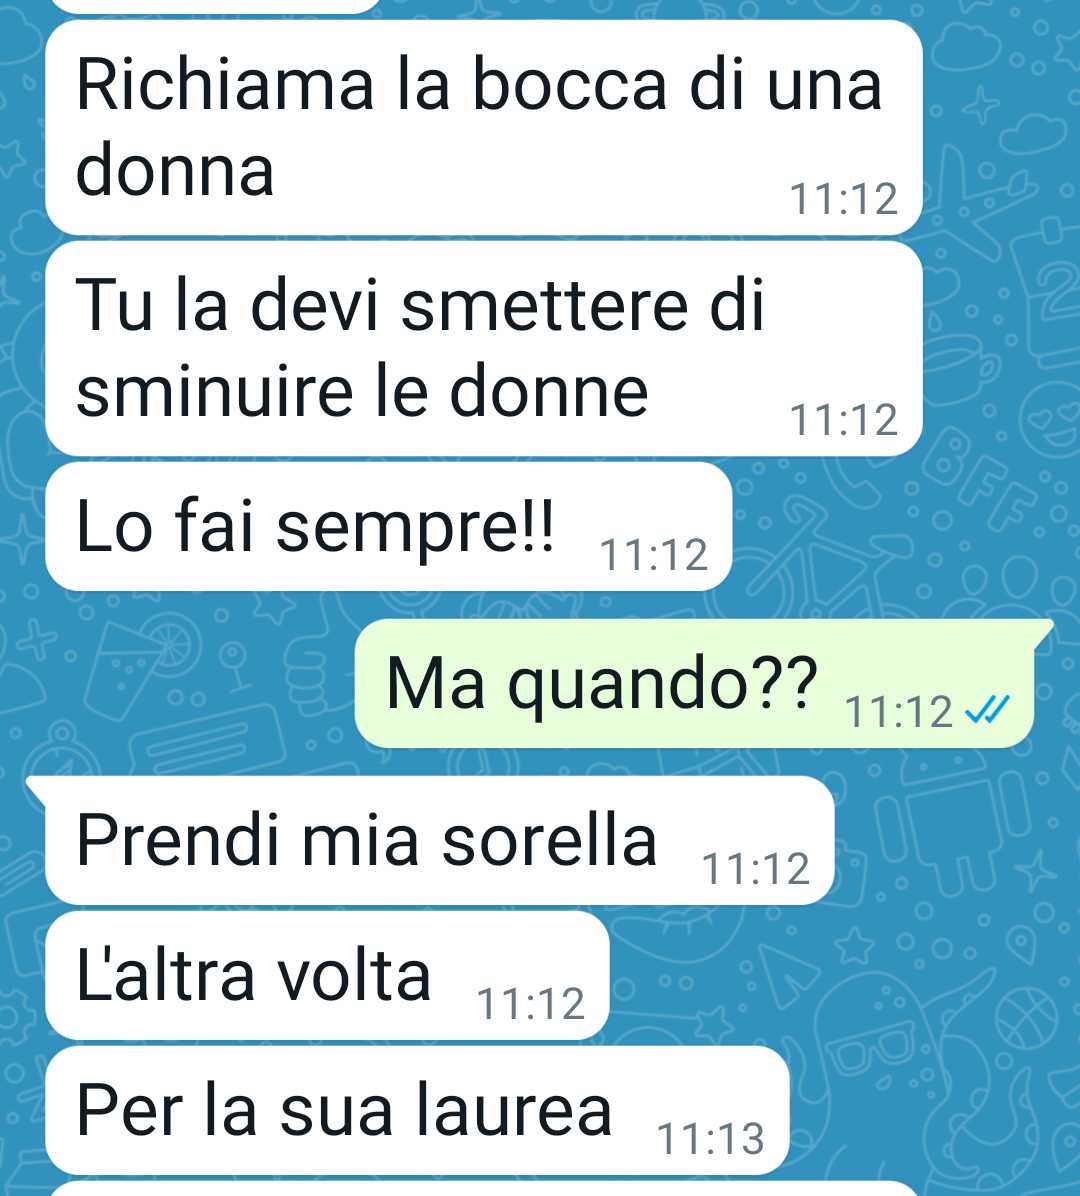The image size is (1080, 1196).
Task: Tap the timestamp under 'sminuire le donne'
Action: coord(844,420)
